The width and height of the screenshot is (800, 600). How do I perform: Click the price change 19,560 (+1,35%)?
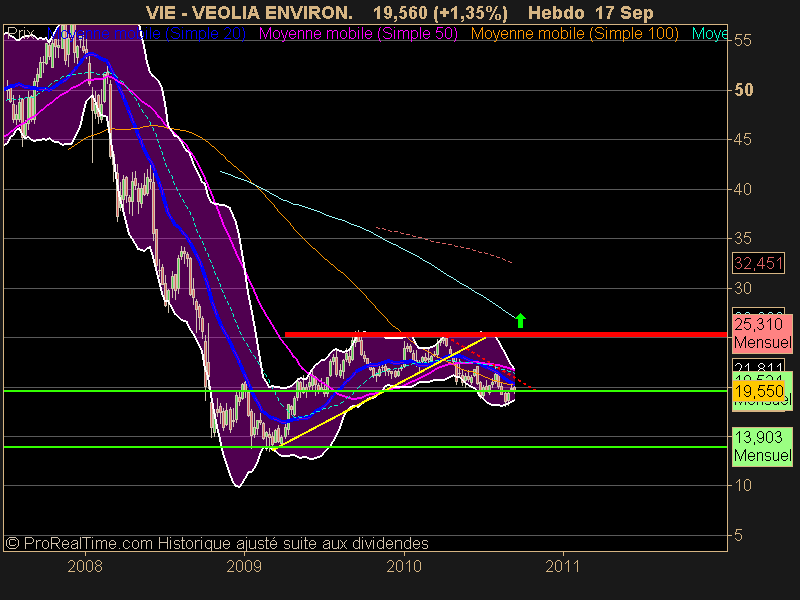[x=440, y=13]
